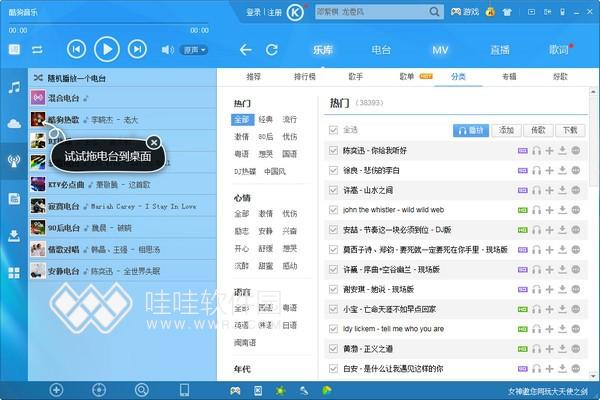
Task: Switch to the 歌词 tab
Action: tap(559, 50)
